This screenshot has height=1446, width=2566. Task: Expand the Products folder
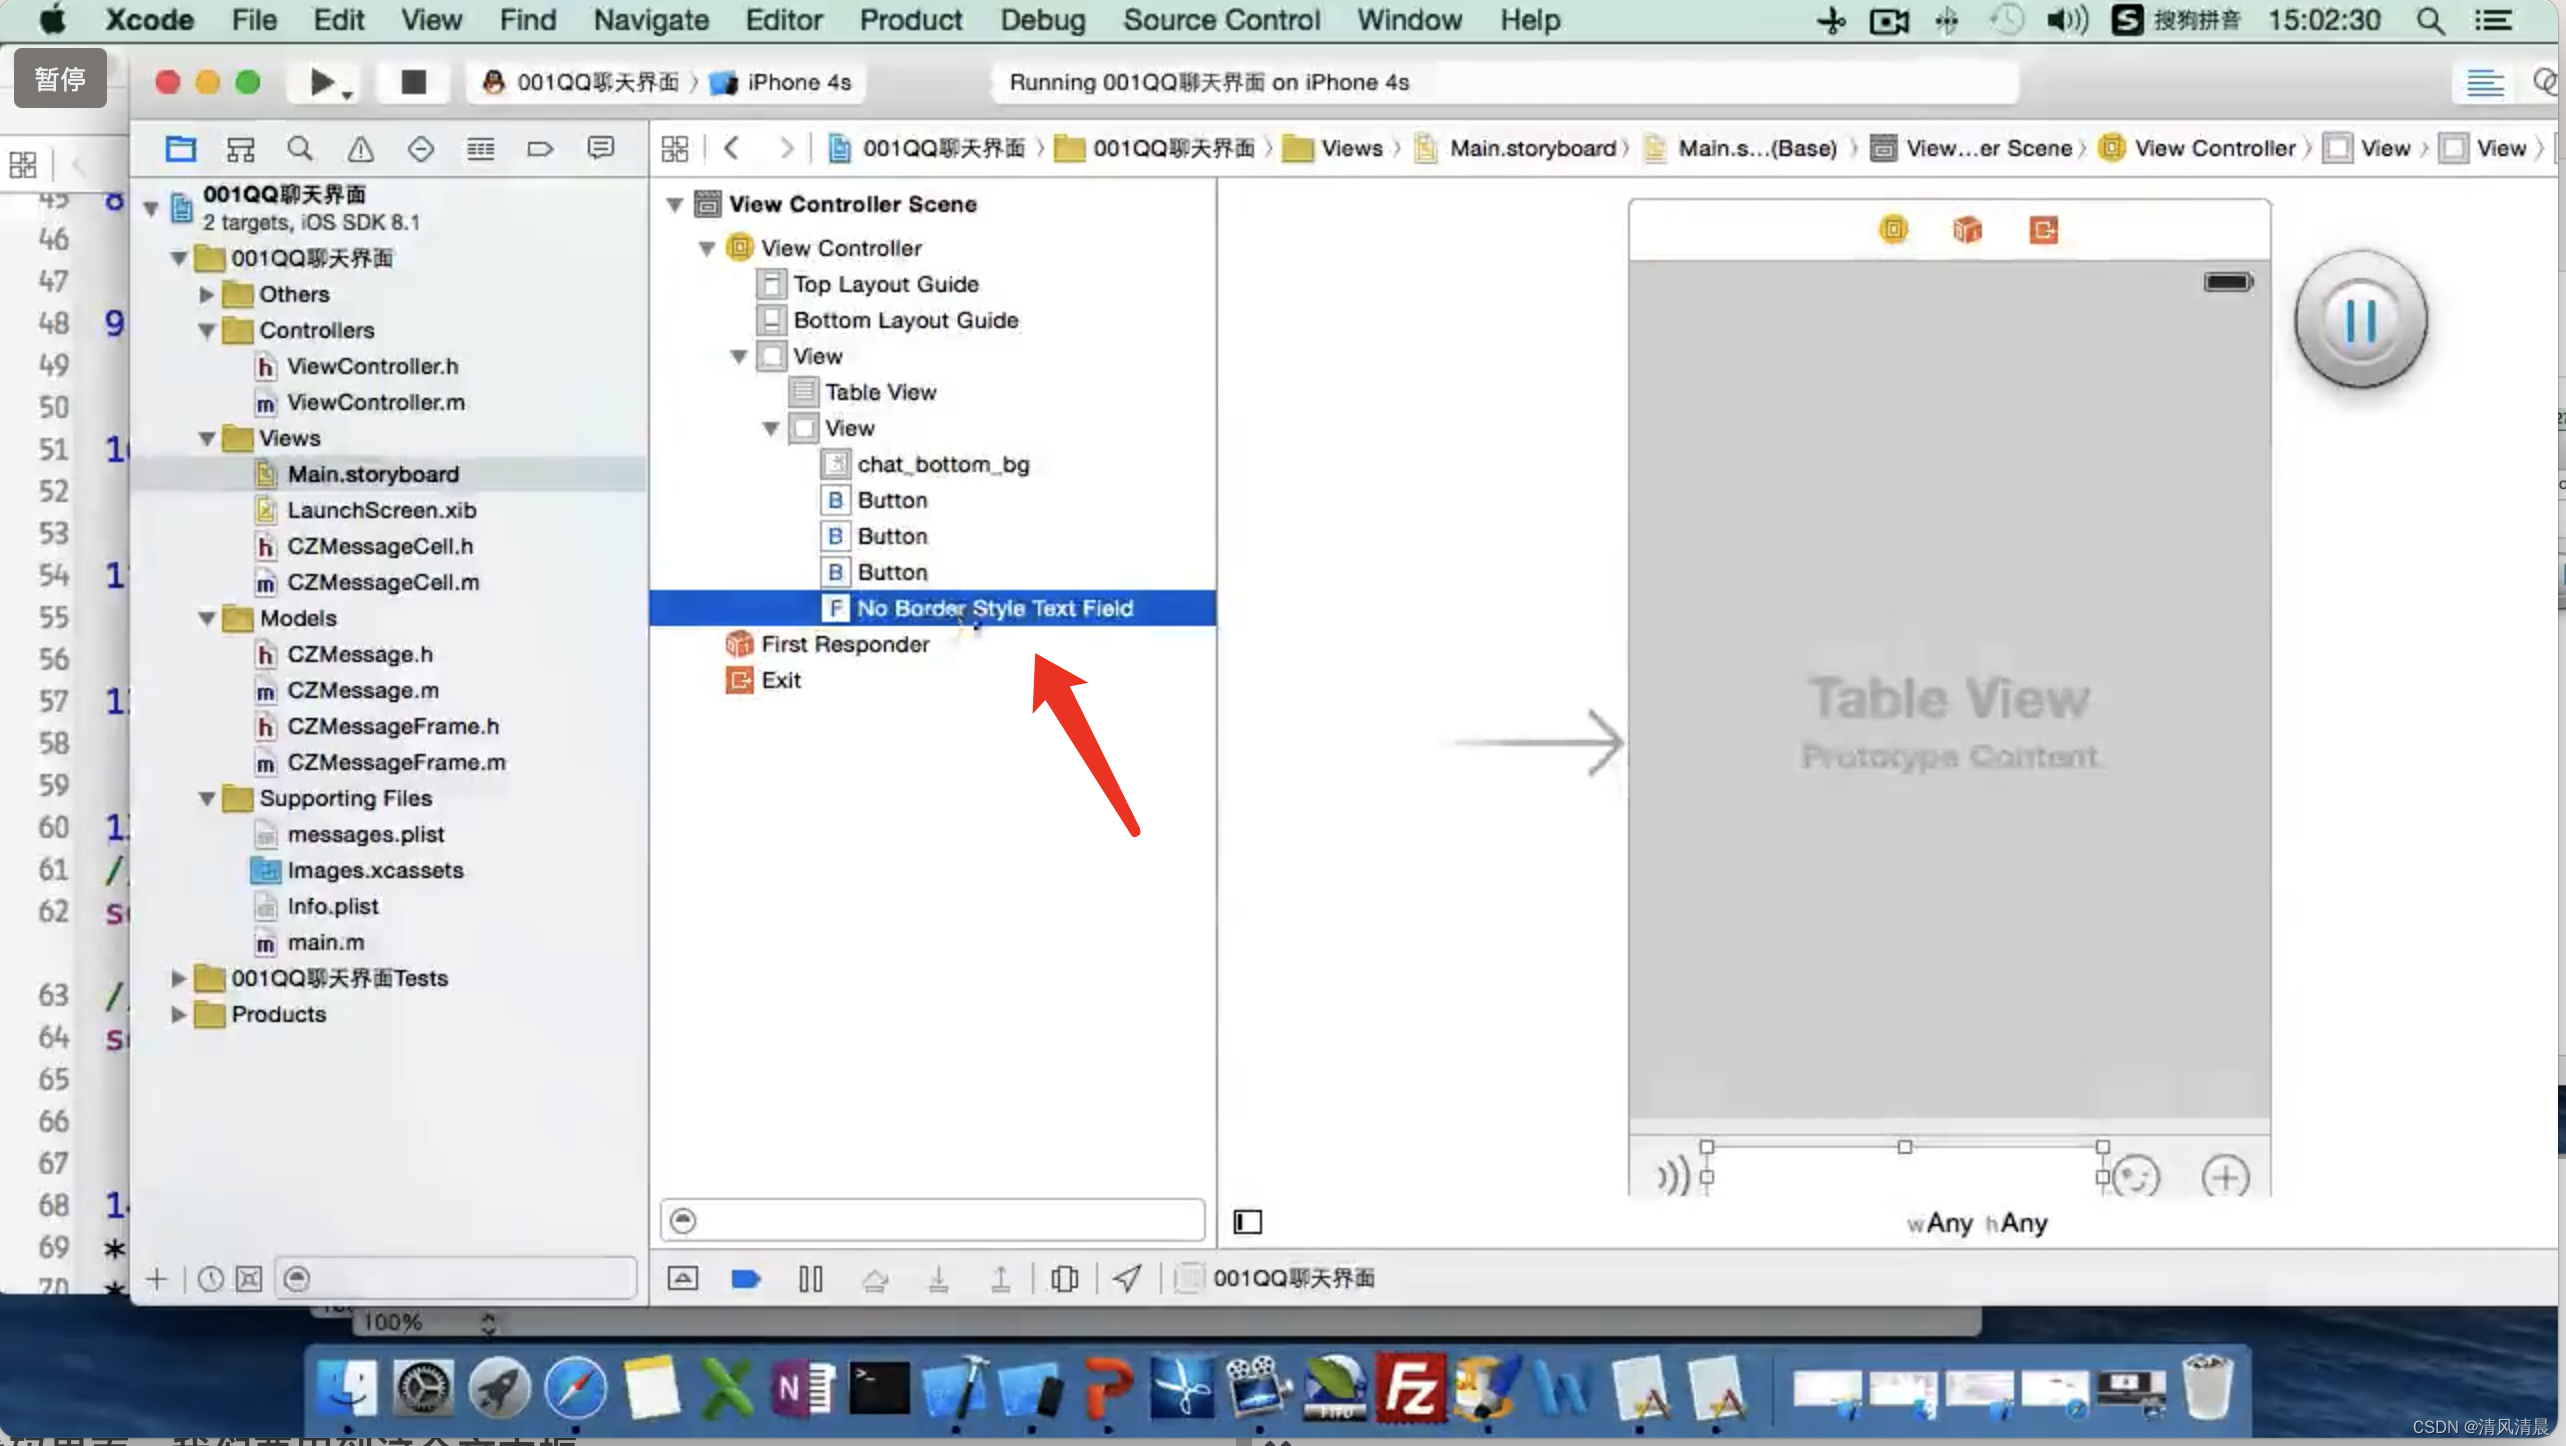point(178,1014)
